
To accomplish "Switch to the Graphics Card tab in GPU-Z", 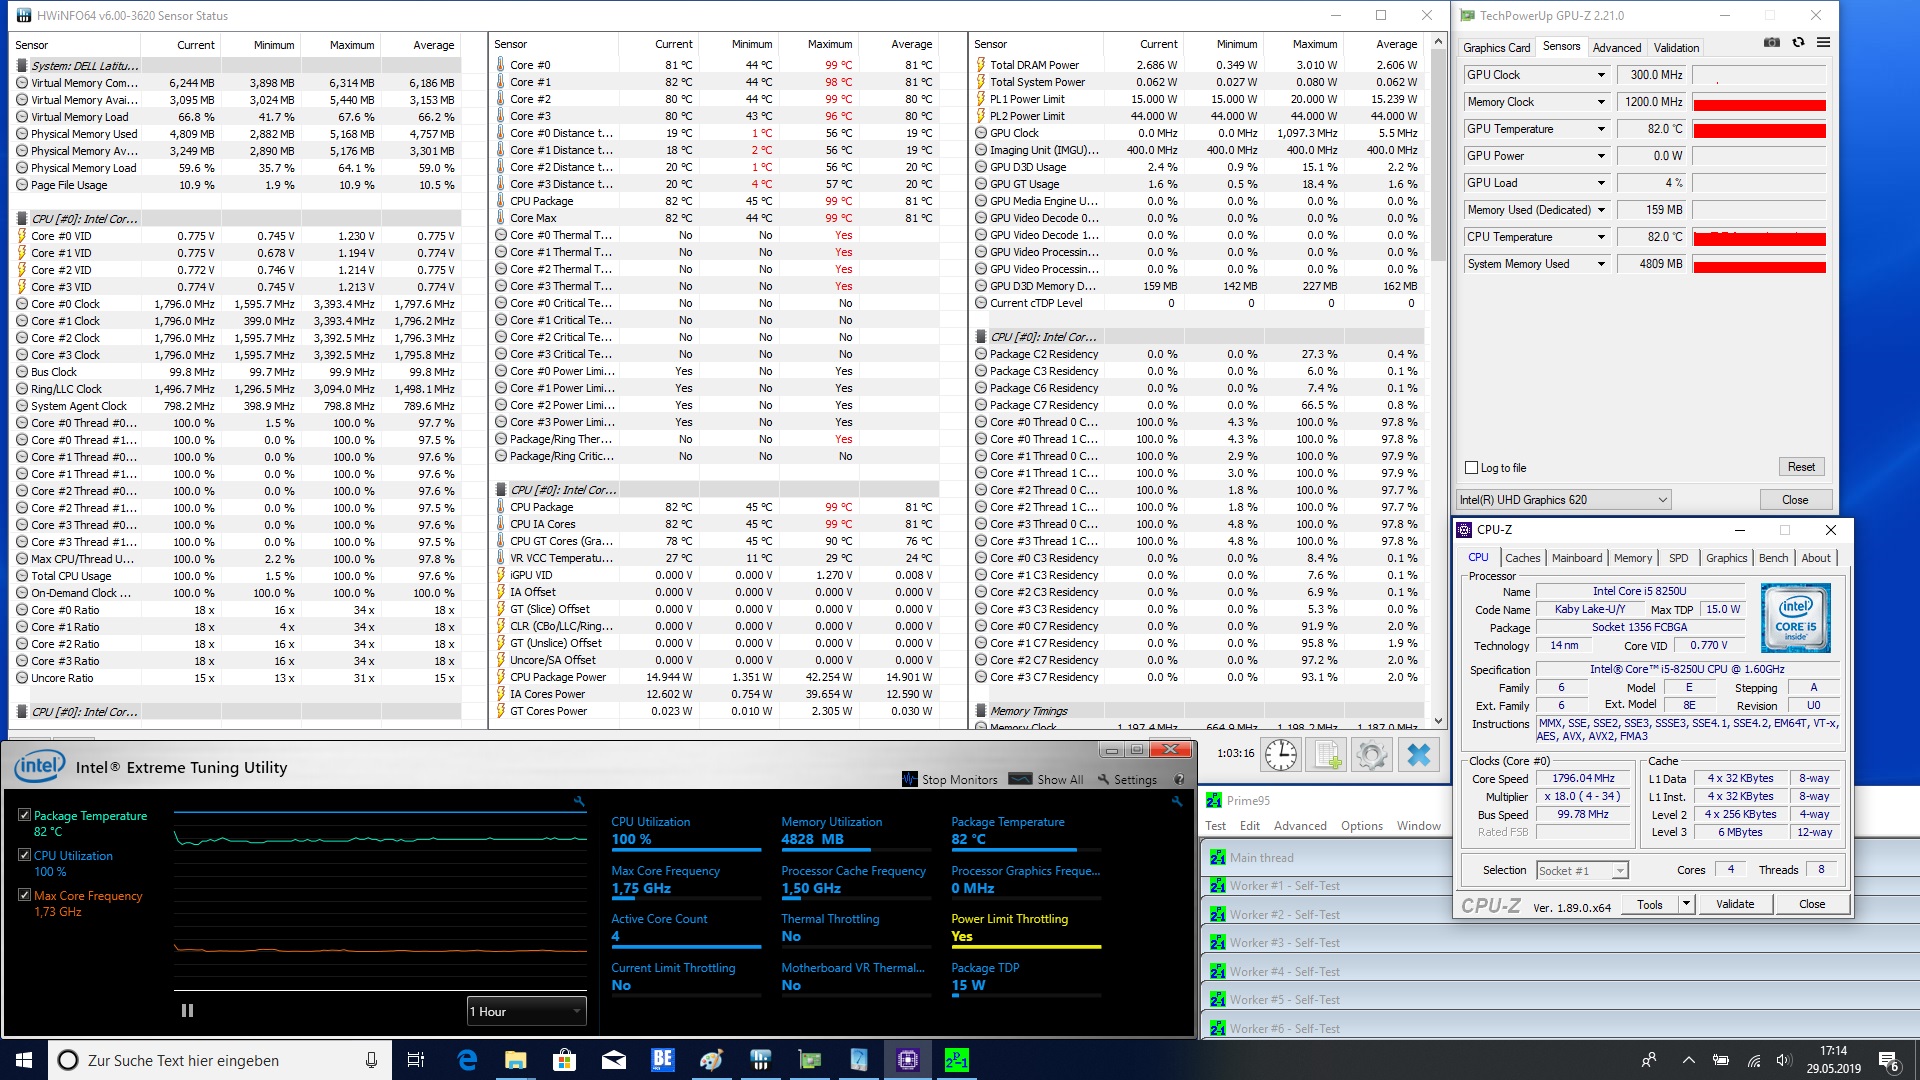I will coord(1496,48).
